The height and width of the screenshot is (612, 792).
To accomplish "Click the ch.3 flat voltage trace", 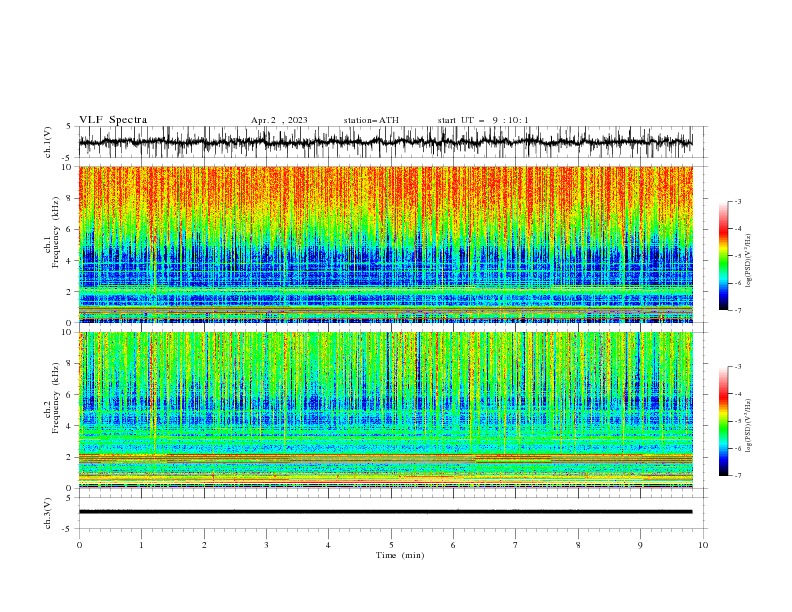I will (x=385, y=512).
